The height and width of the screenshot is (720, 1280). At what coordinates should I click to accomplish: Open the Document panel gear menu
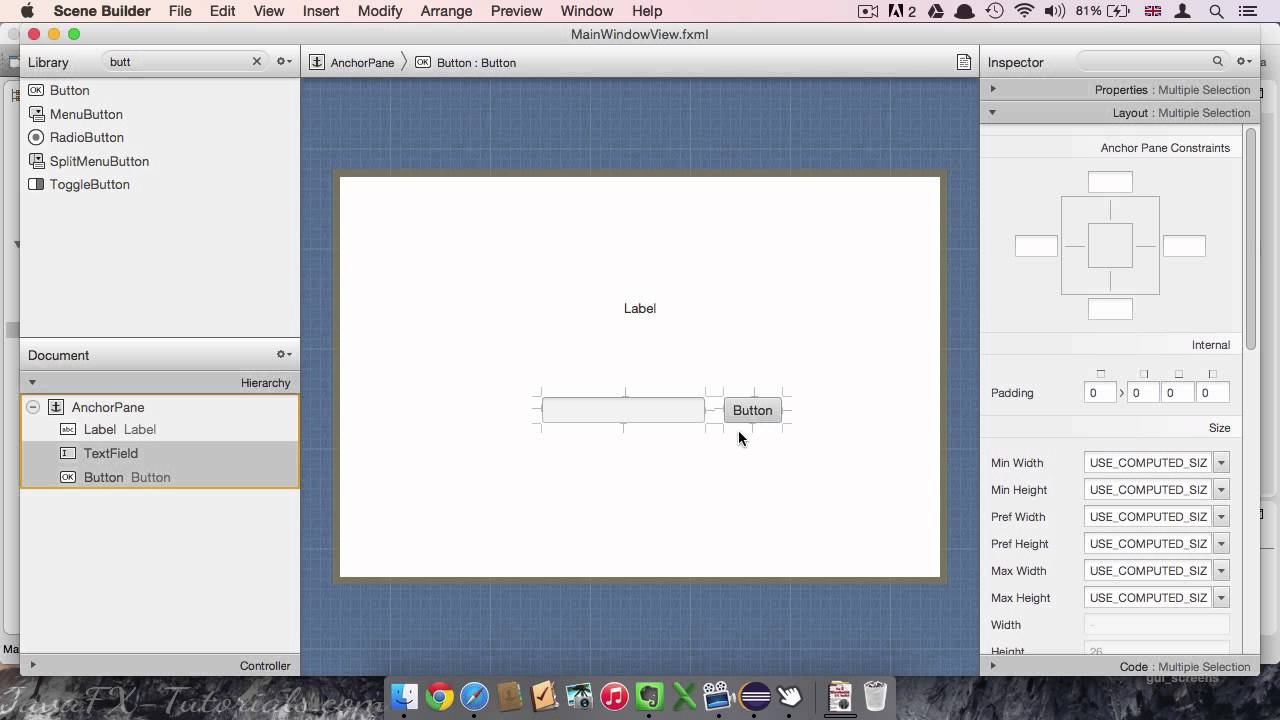pos(284,355)
